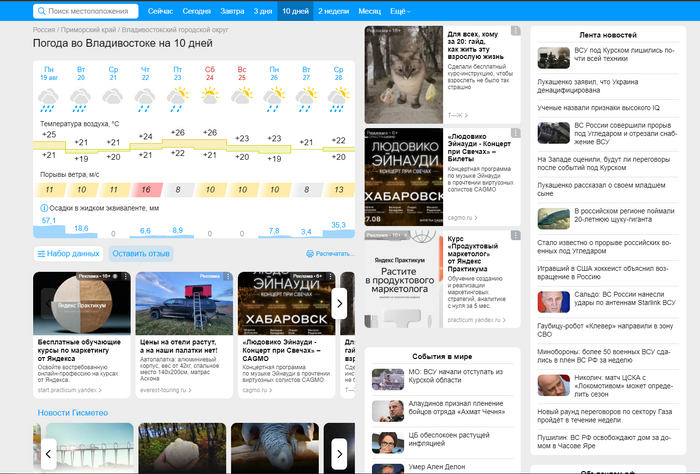Click precipitation value 57,1
This screenshot has height=474, width=700.
pos(49,220)
